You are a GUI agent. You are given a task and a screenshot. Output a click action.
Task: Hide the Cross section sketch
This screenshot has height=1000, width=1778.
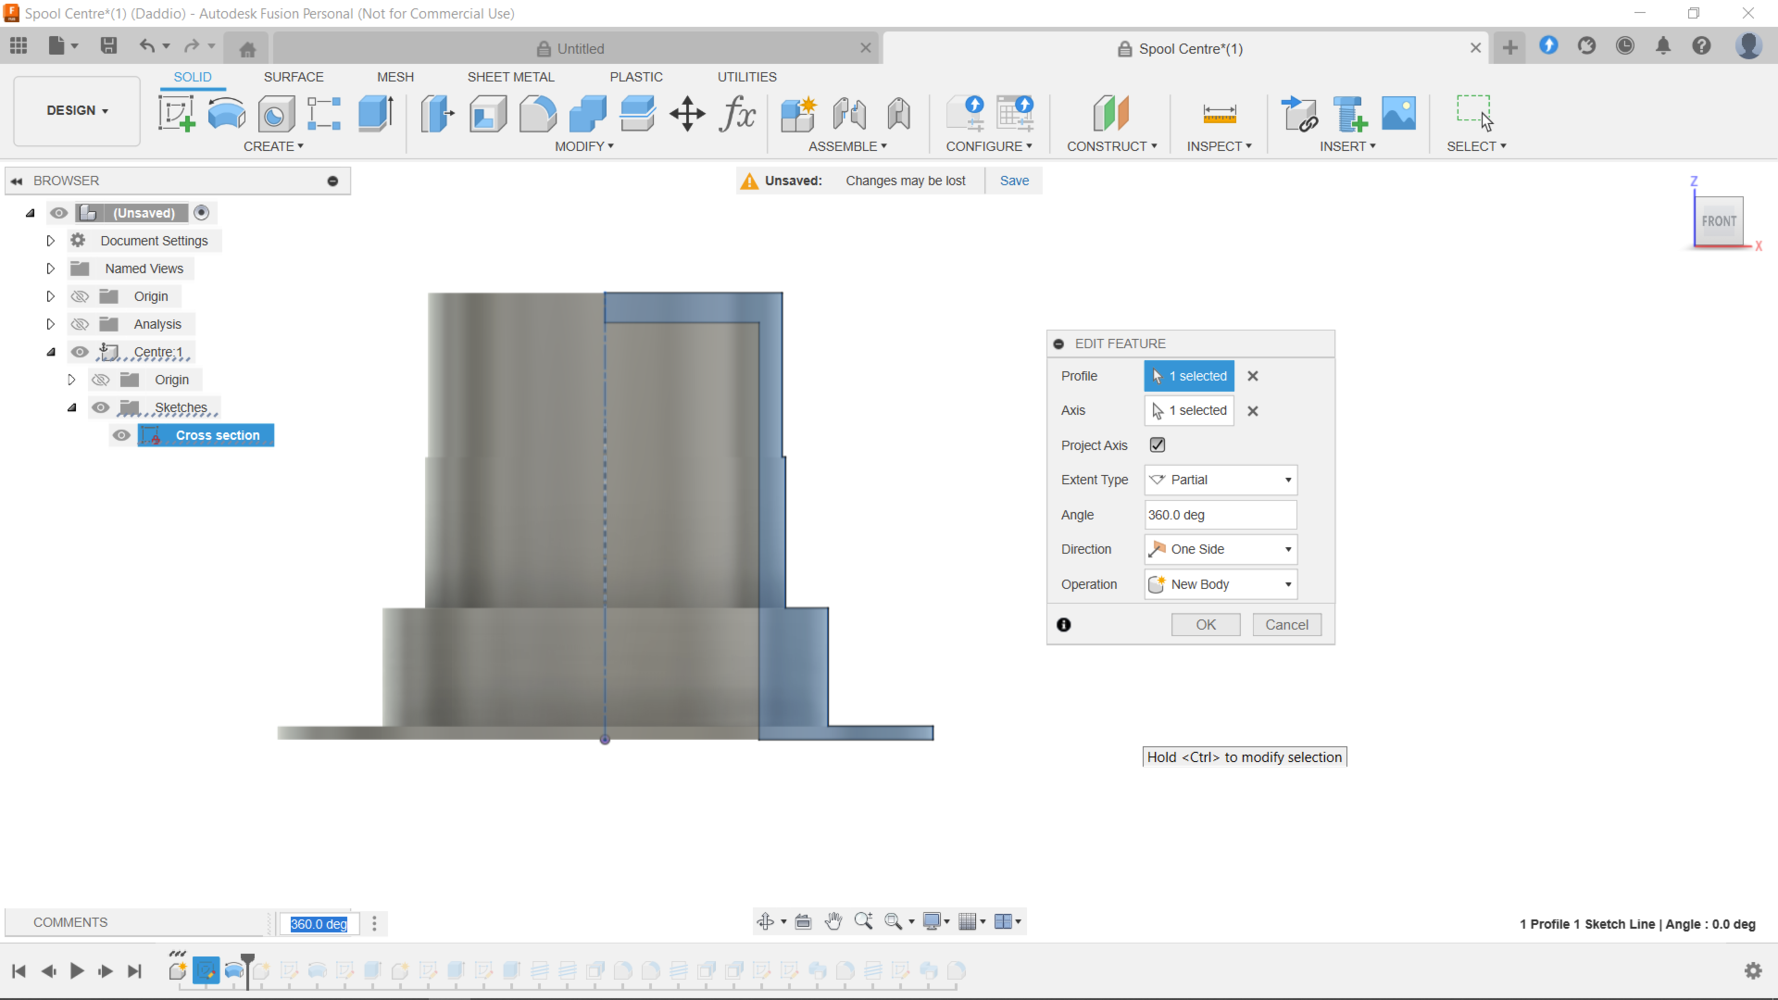(x=121, y=435)
